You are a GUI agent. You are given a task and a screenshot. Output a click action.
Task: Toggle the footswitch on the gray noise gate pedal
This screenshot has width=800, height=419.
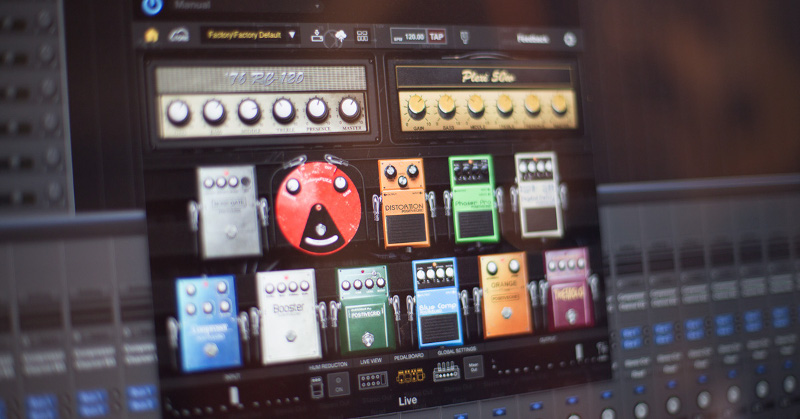pos(231,231)
